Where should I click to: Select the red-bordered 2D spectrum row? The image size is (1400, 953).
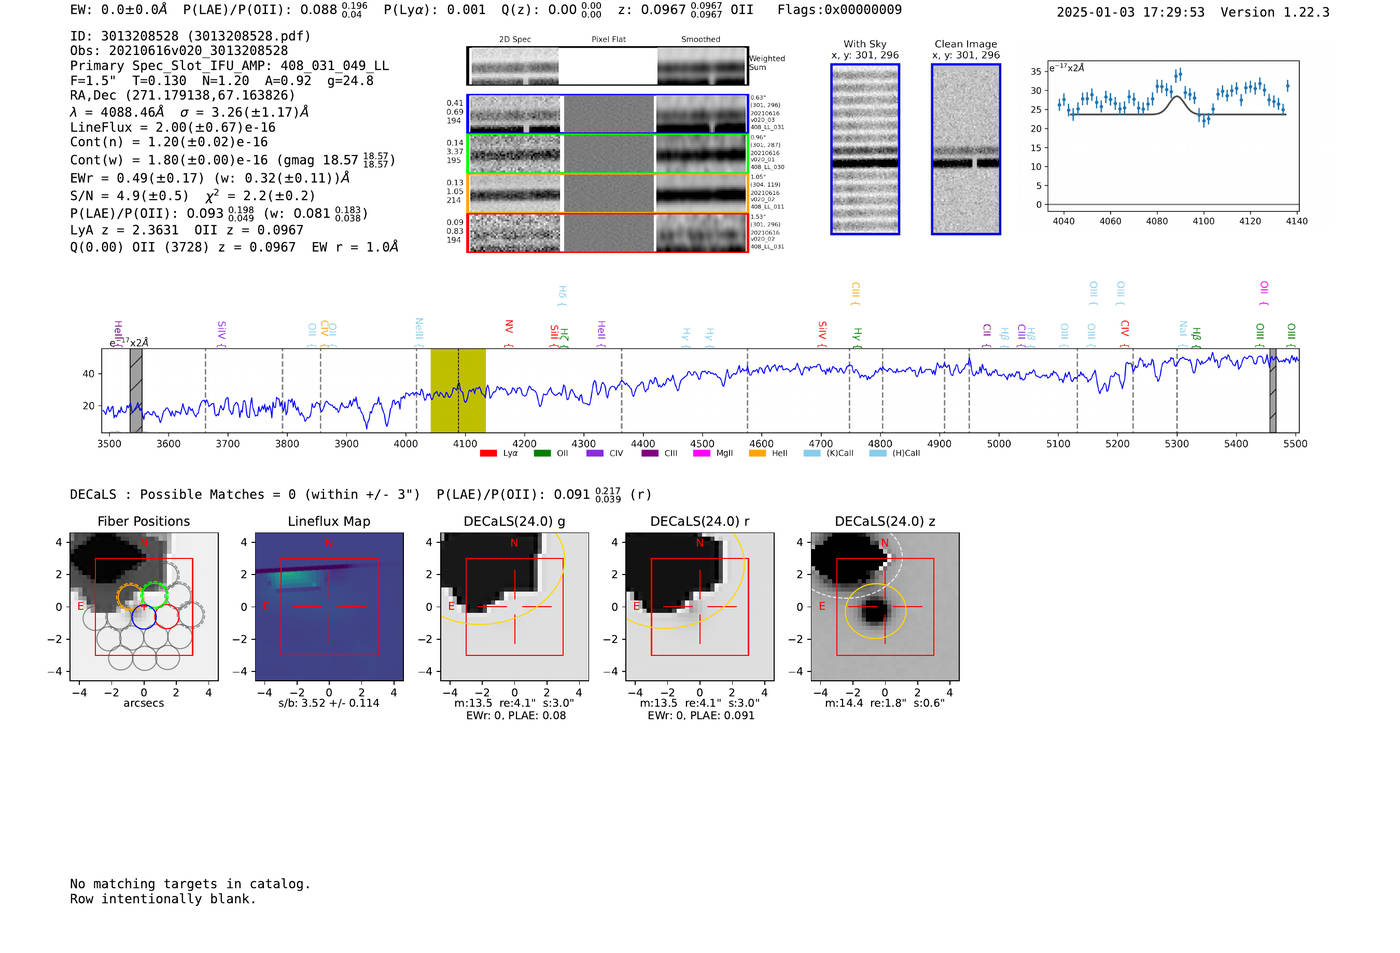pyautogui.click(x=608, y=232)
